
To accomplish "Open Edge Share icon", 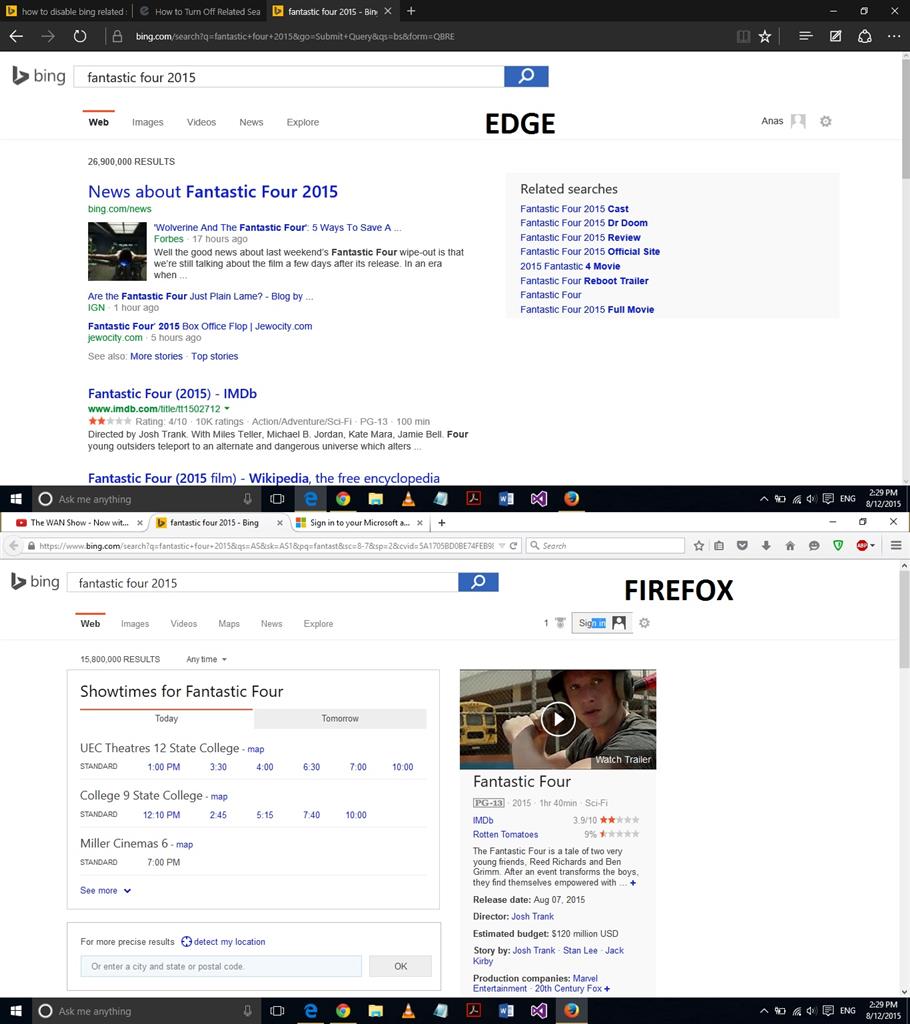I will 865,36.
